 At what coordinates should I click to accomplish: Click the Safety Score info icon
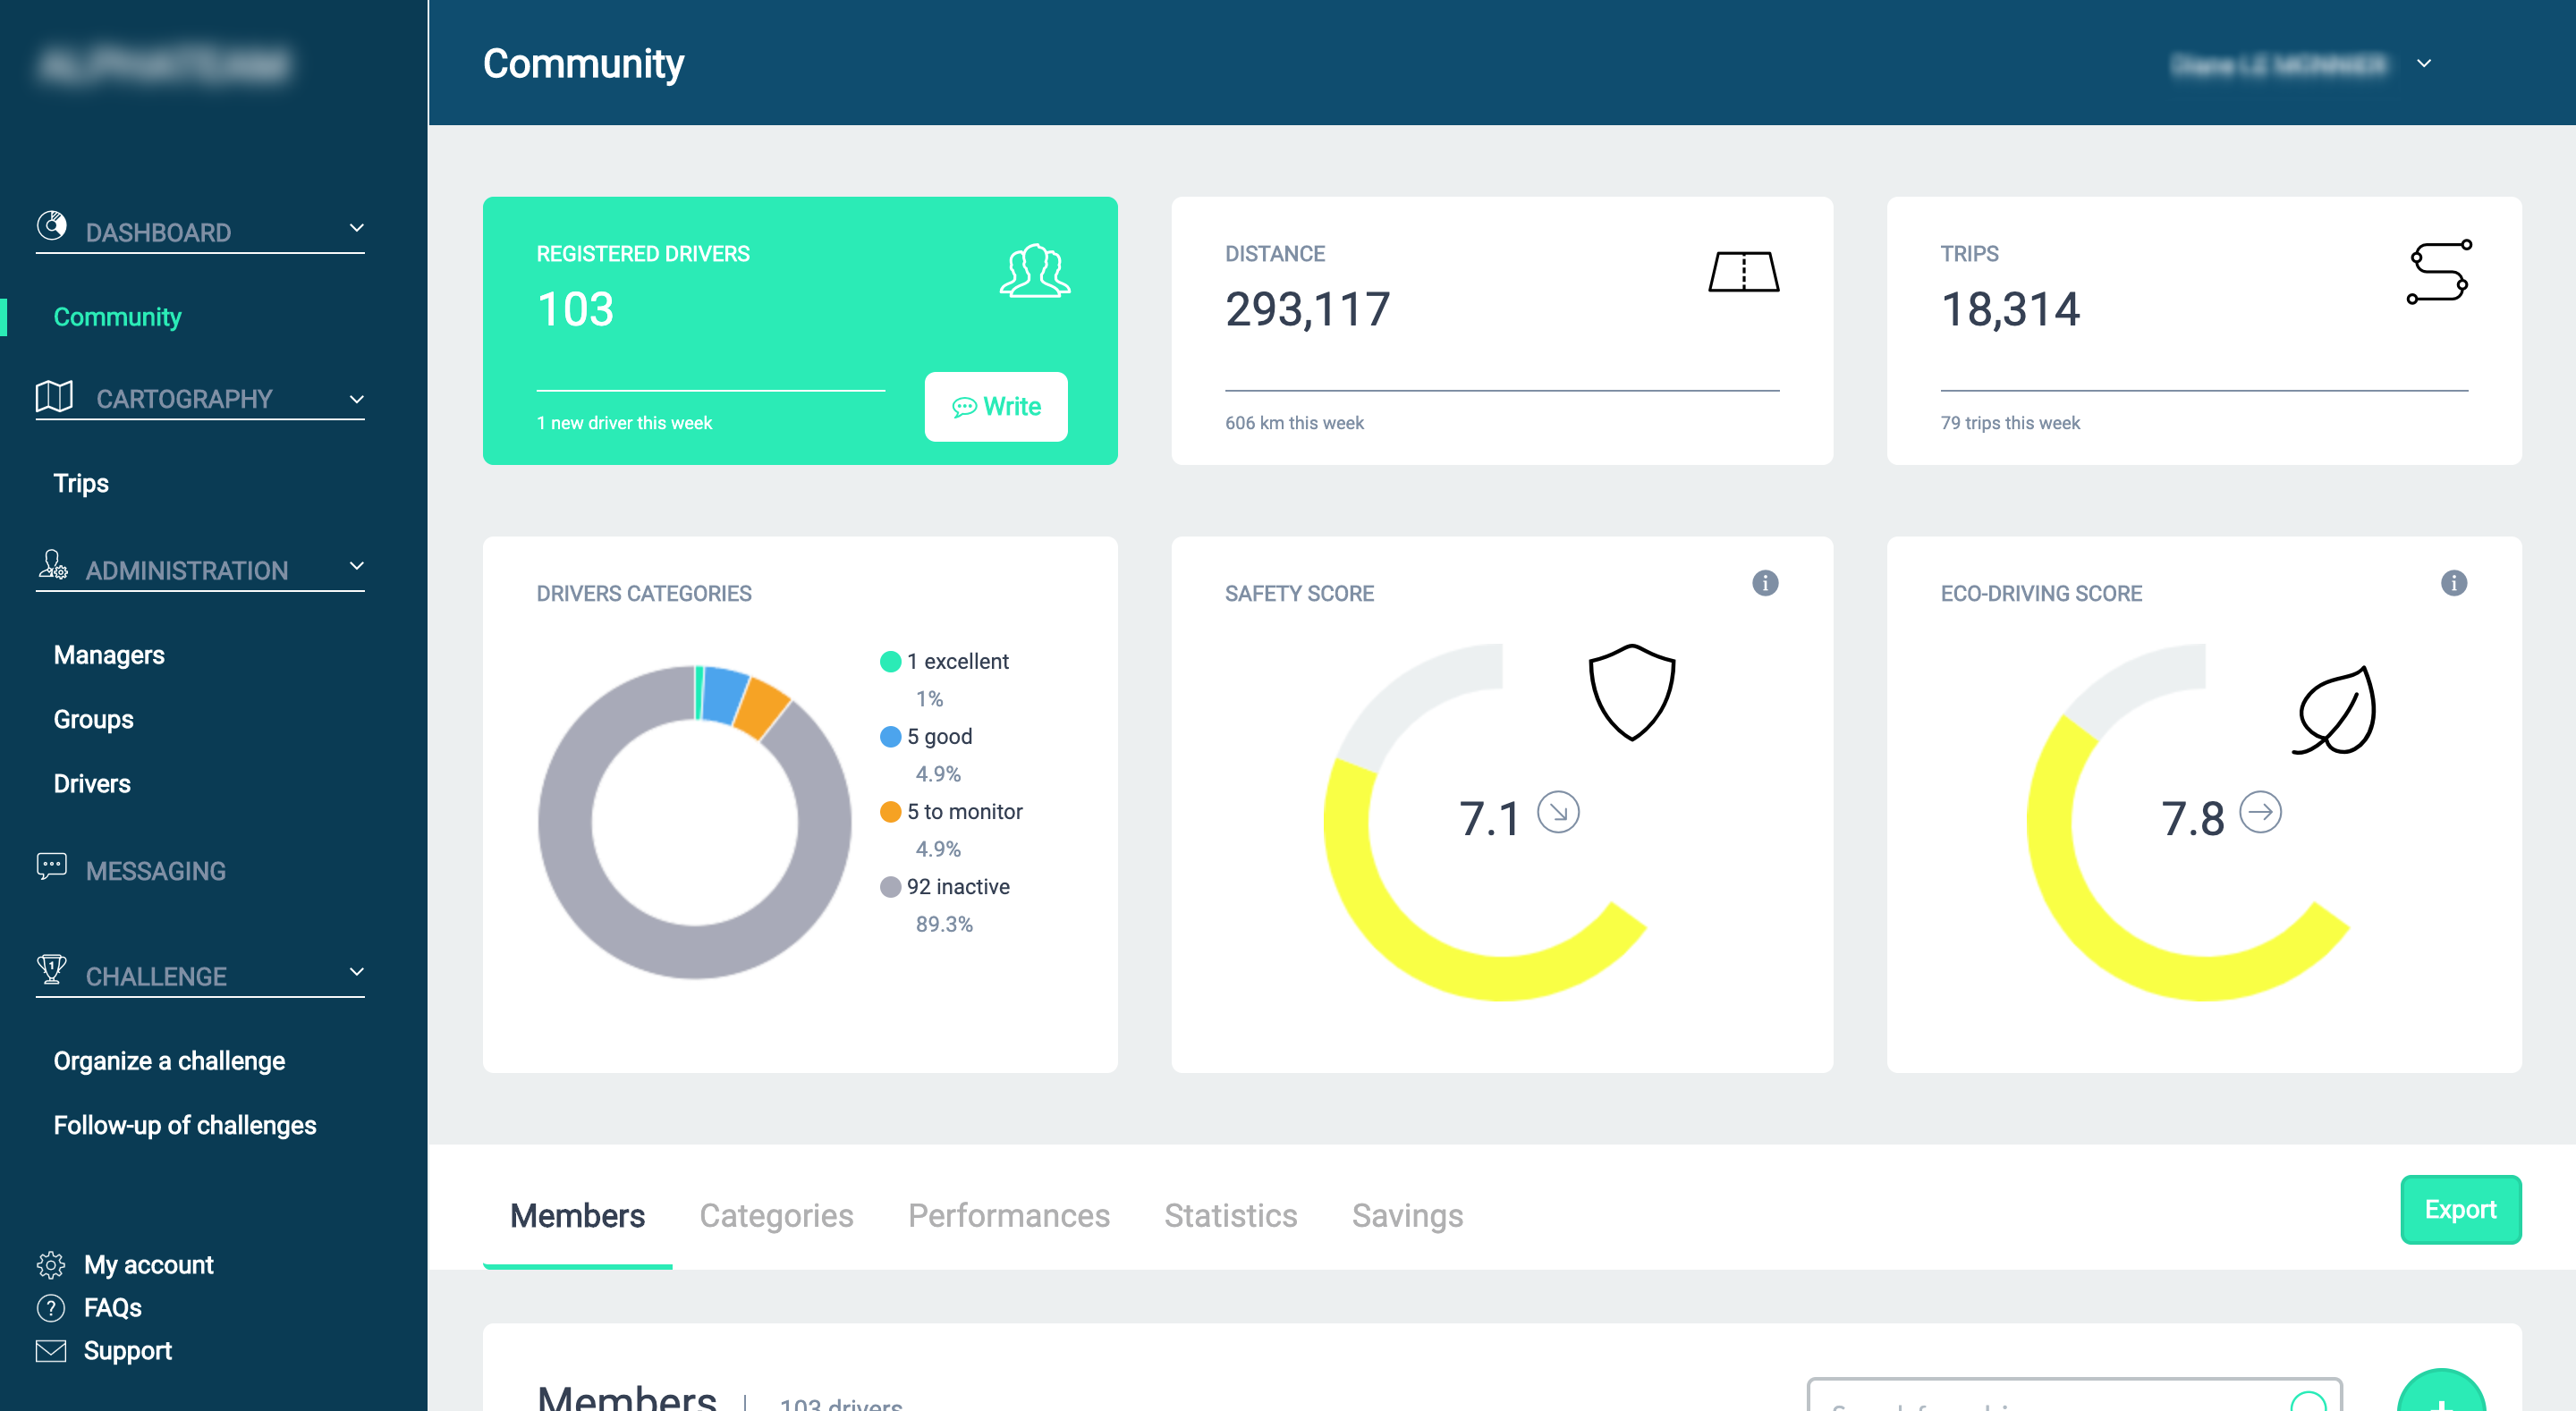pos(1765,583)
